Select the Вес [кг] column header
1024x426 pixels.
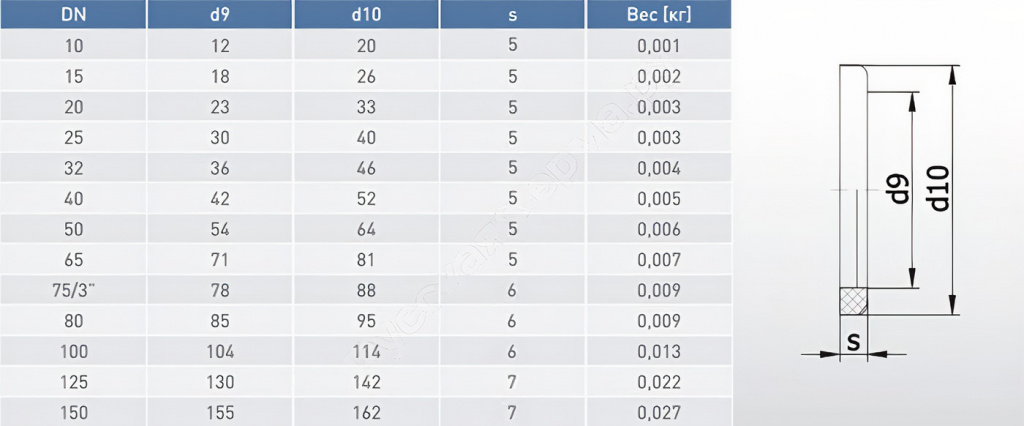click(658, 15)
